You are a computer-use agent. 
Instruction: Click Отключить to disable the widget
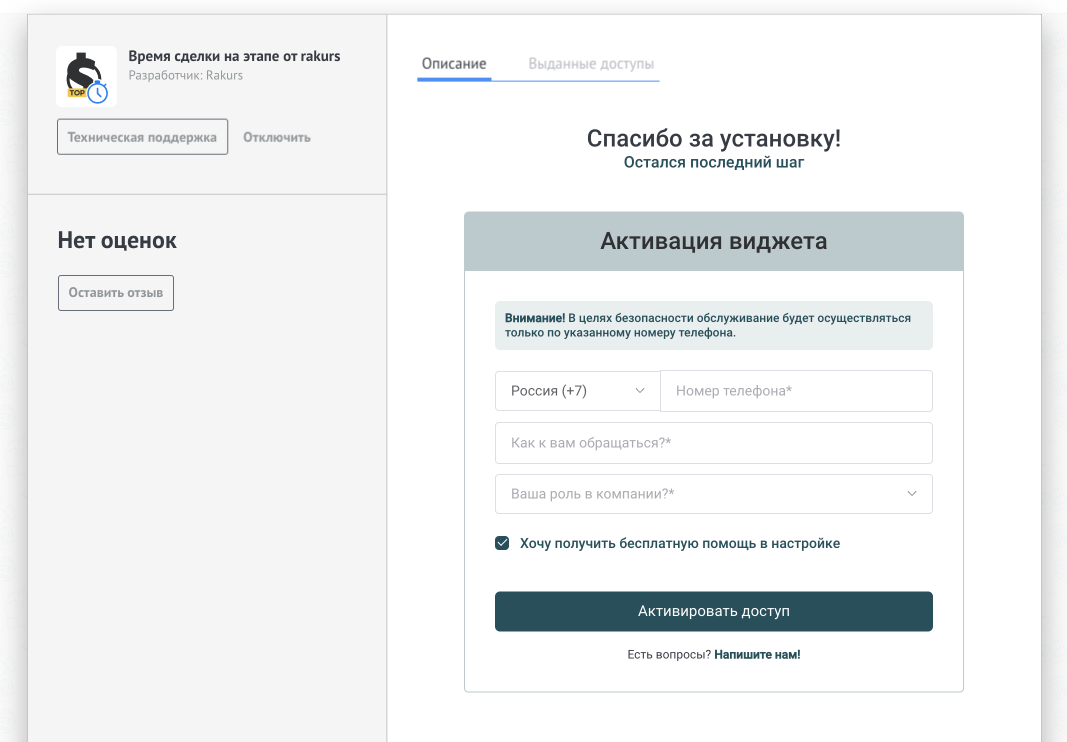point(277,137)
